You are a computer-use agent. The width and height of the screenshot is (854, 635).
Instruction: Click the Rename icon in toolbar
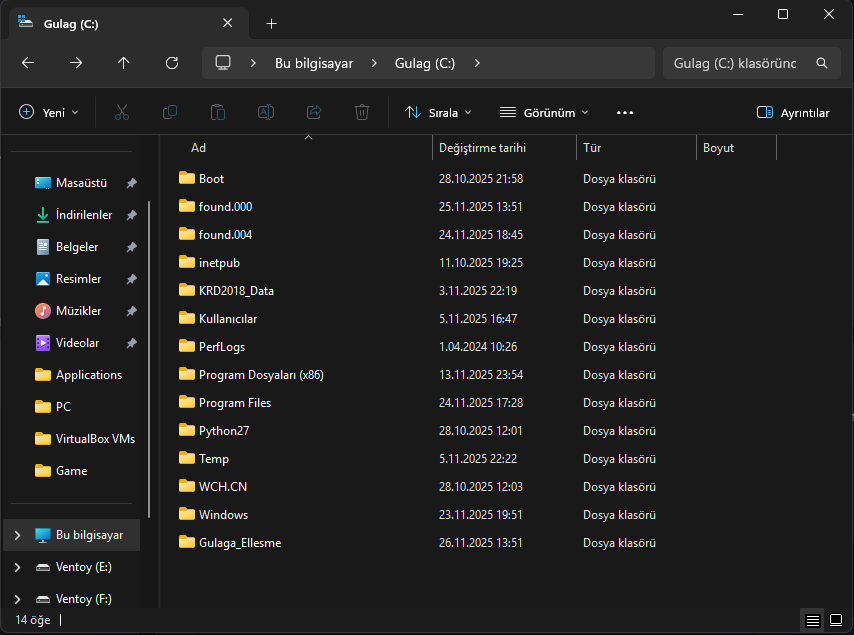(266, 113)
